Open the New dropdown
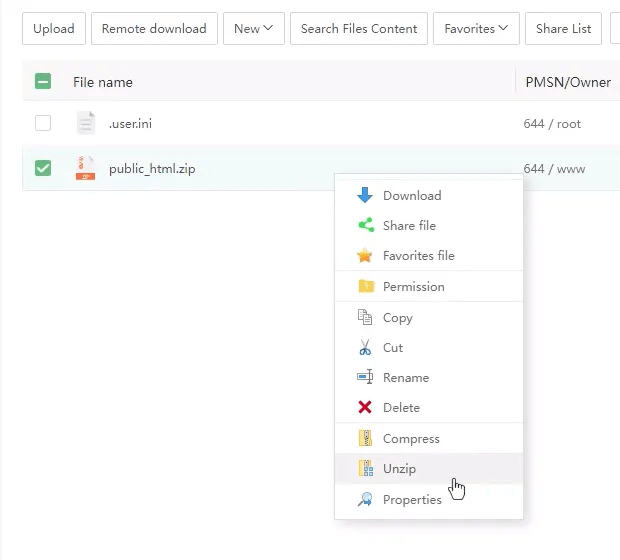This screenshot has height=560, width=620. click(253, 28)
